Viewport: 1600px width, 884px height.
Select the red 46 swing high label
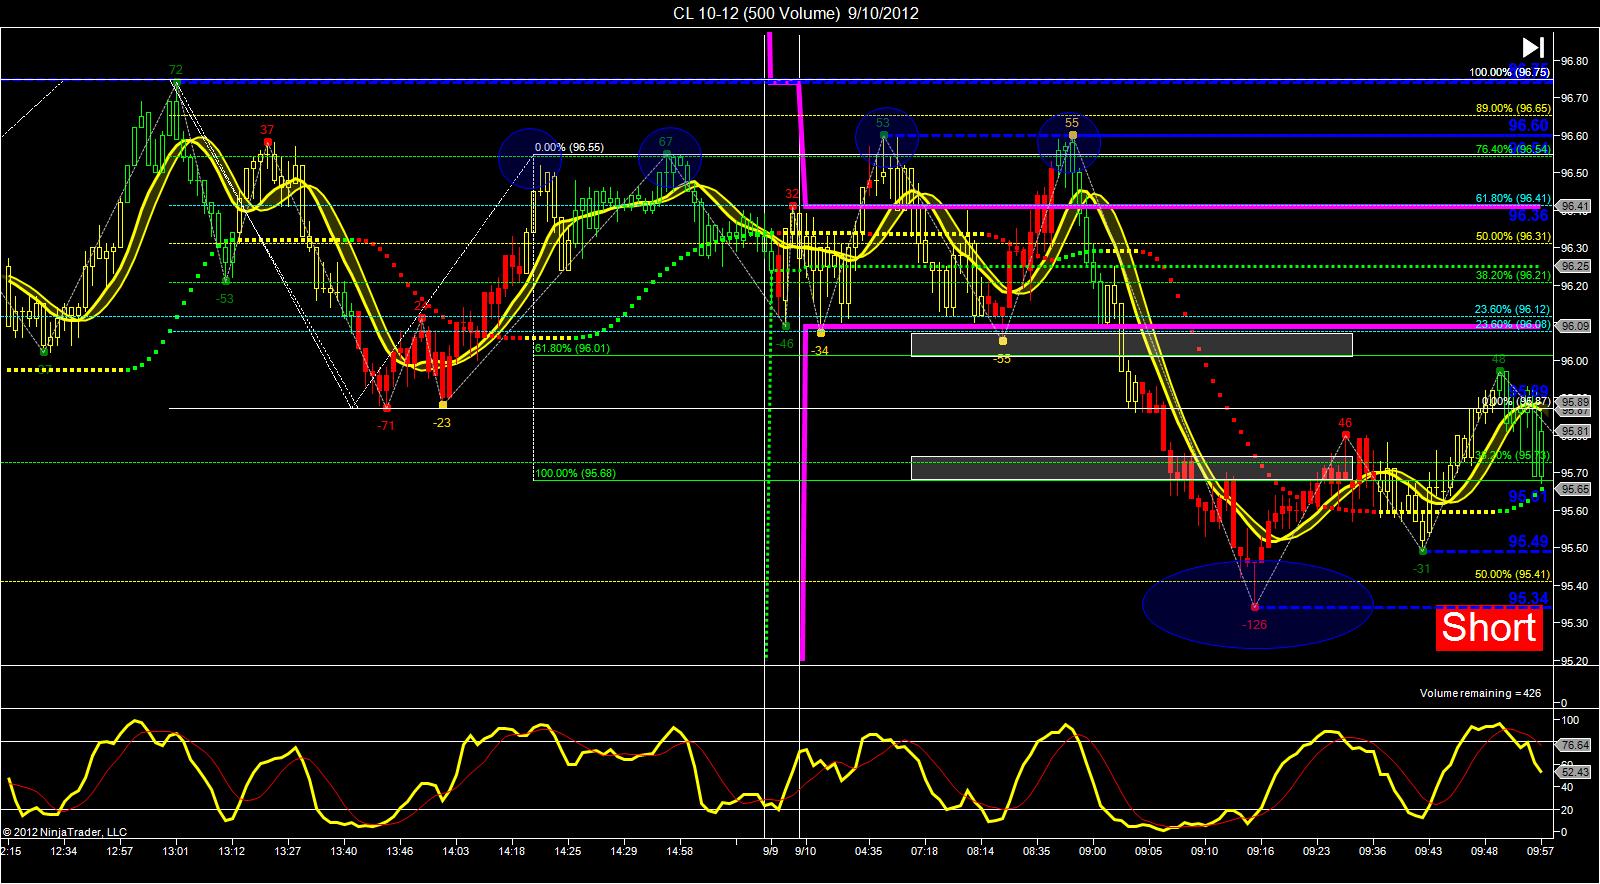[1345, 423]
